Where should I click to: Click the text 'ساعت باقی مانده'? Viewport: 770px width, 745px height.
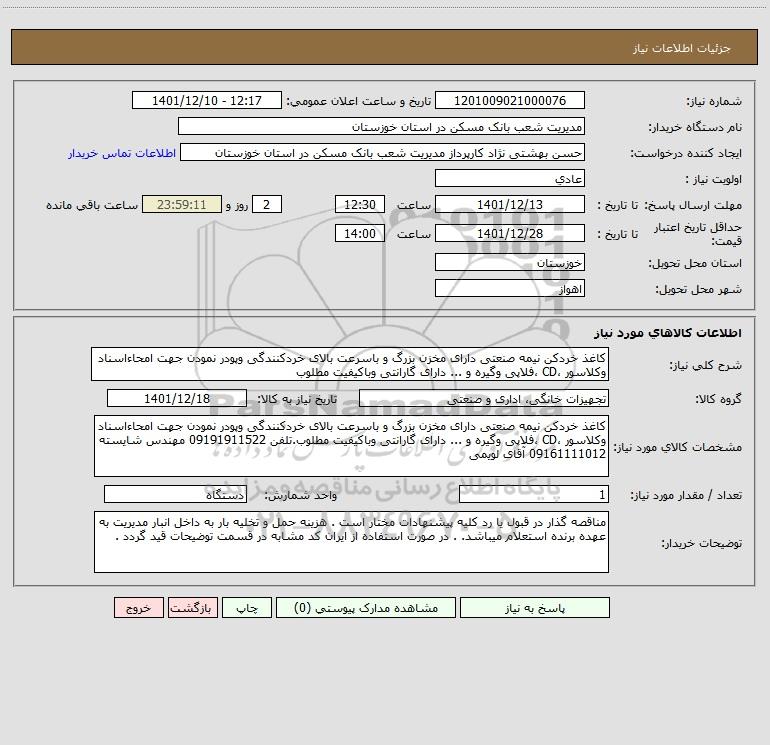pyautogui.click(x=92, y=205)
